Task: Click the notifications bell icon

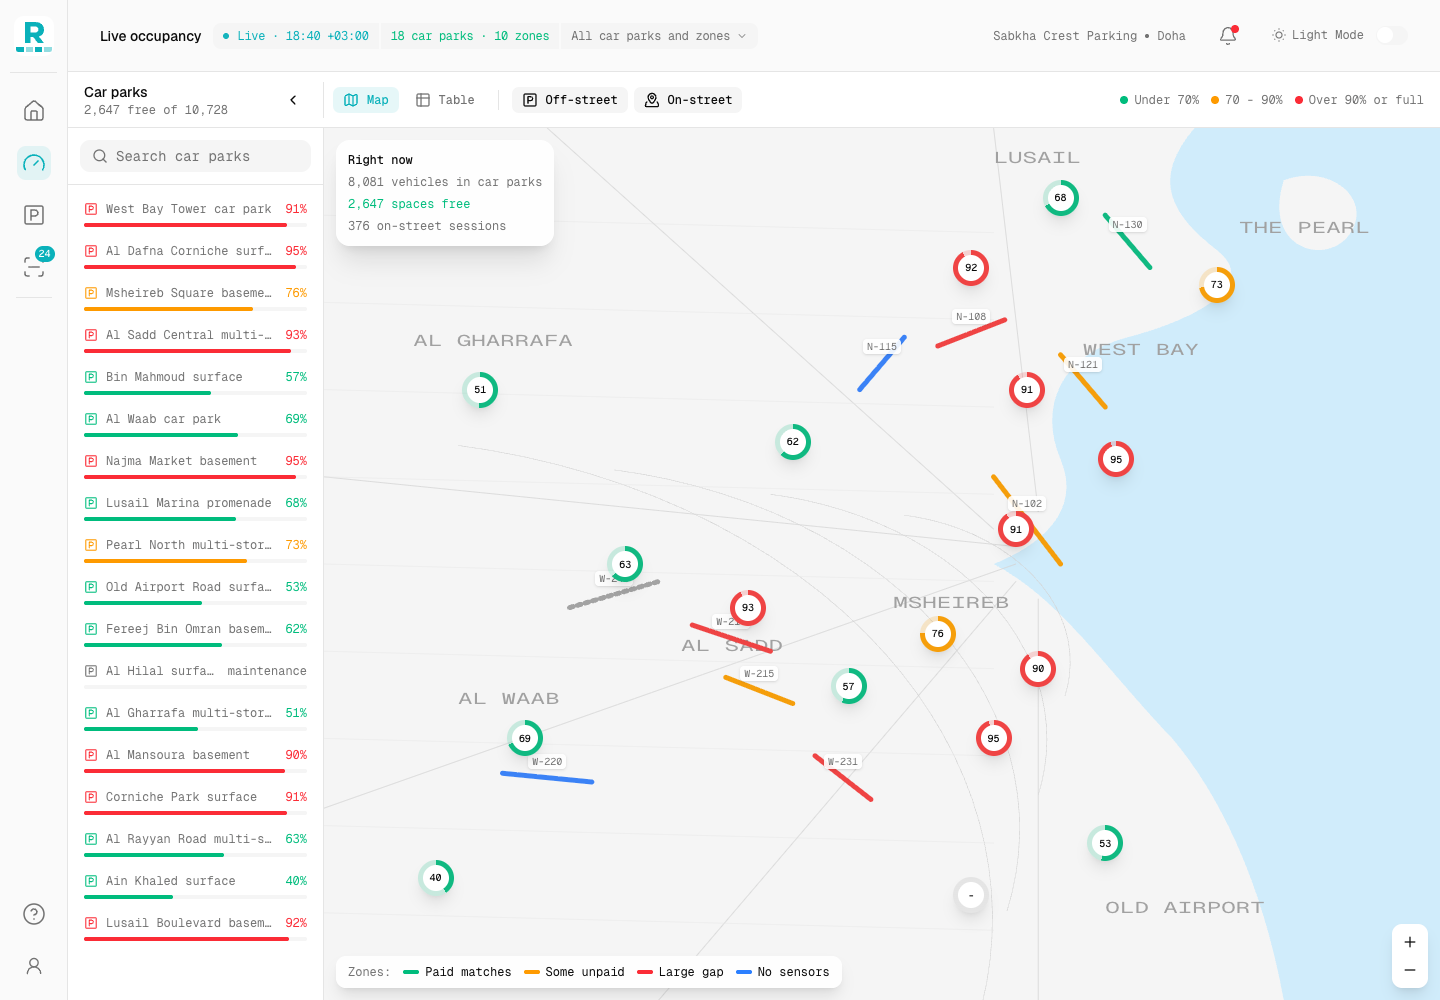Action: pyautogui.click(x=1228, y=36)
